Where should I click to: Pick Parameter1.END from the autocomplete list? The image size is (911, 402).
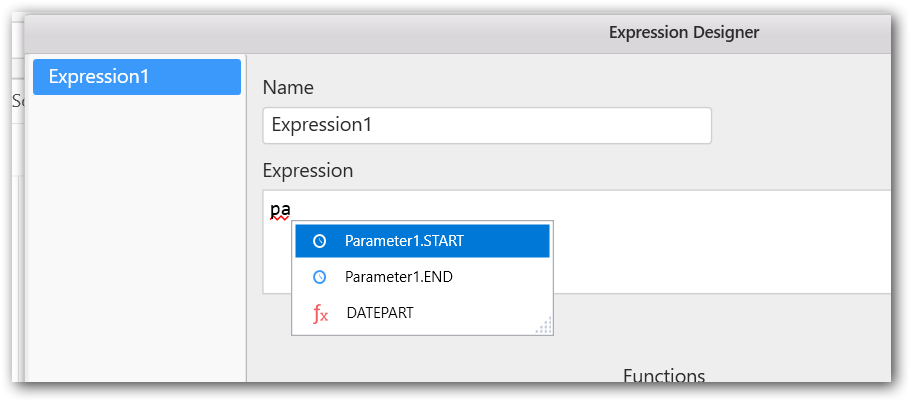click(398, 276)
